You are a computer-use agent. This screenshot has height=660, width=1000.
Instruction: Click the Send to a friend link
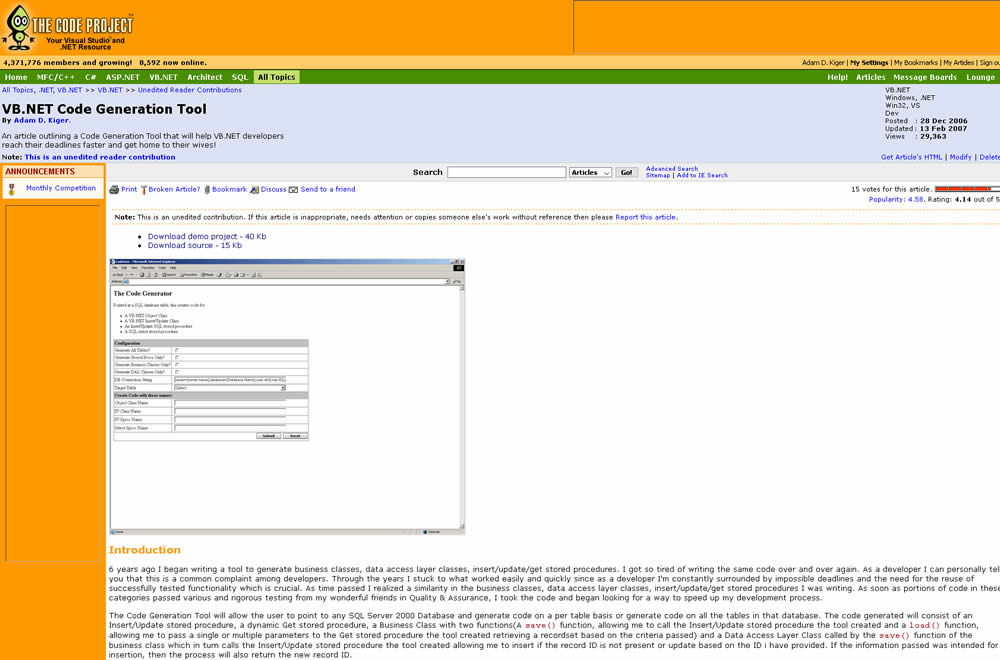(x=328, y=189)
